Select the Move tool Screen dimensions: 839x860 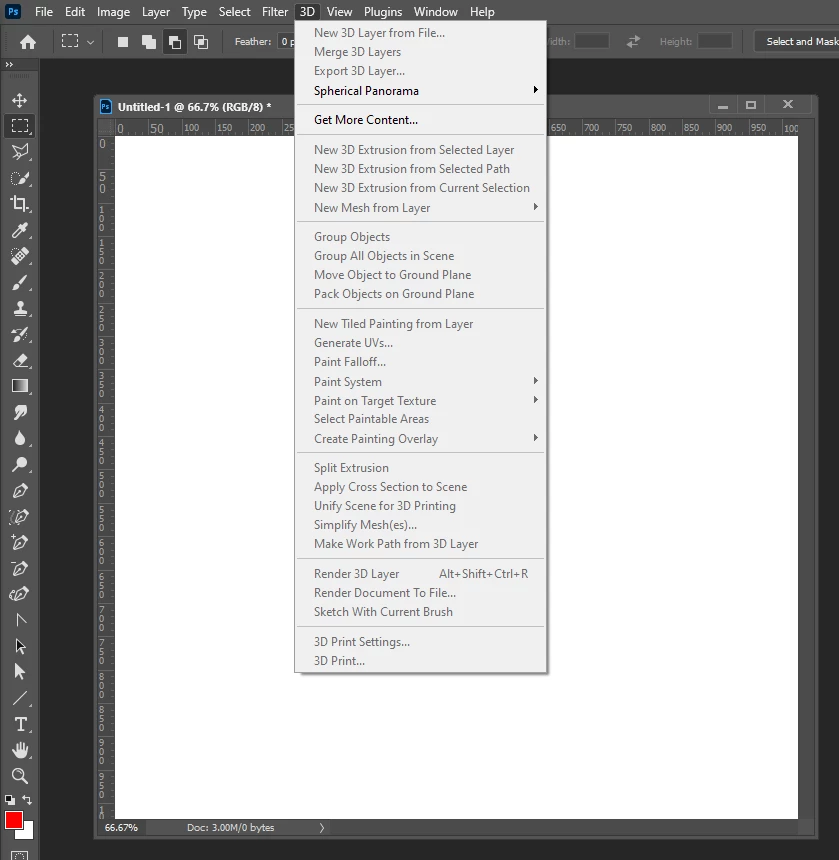tap(20, 100)
